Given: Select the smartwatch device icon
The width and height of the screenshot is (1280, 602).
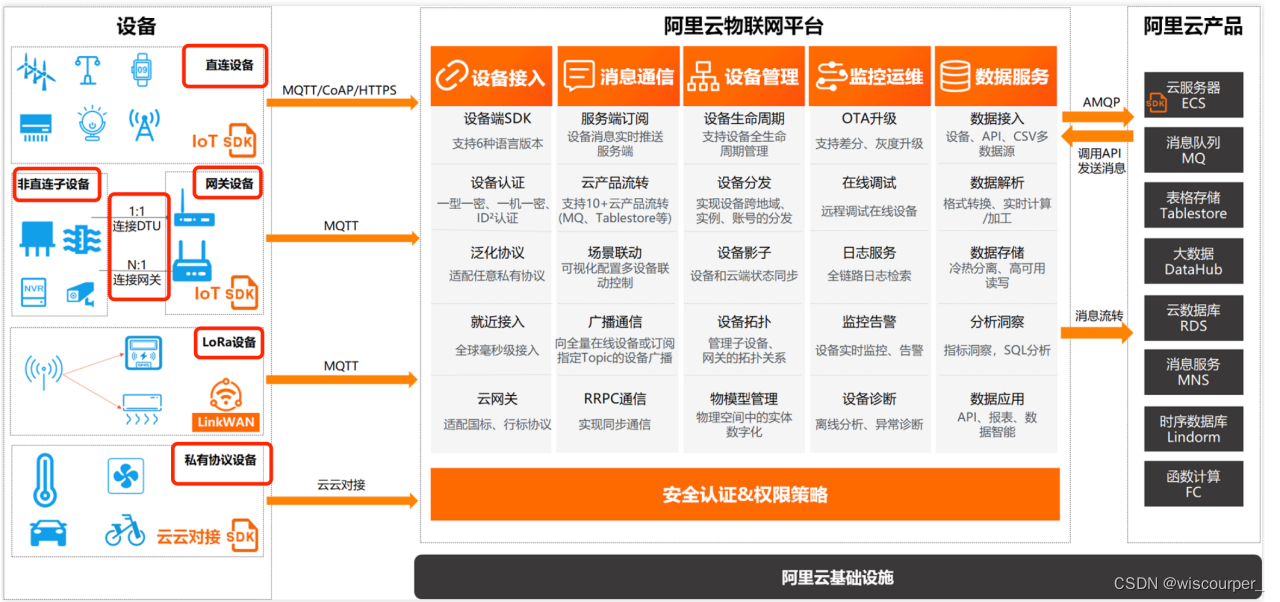Looking at the screenshot, I should point(142,69).
